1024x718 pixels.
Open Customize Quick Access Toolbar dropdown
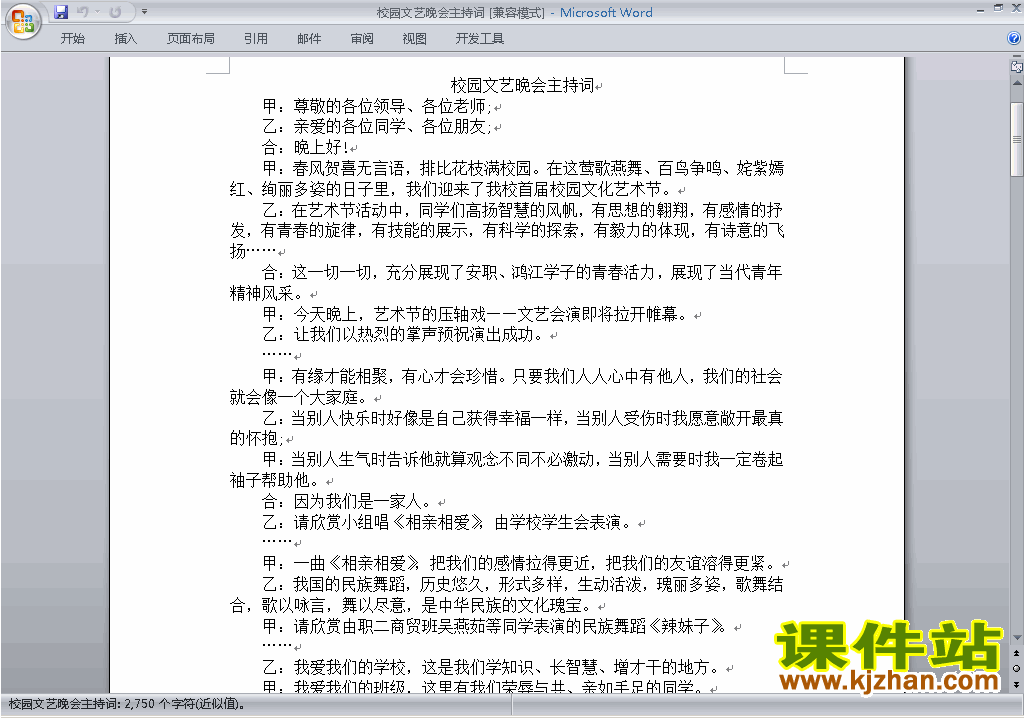click(x=144, y=12)
